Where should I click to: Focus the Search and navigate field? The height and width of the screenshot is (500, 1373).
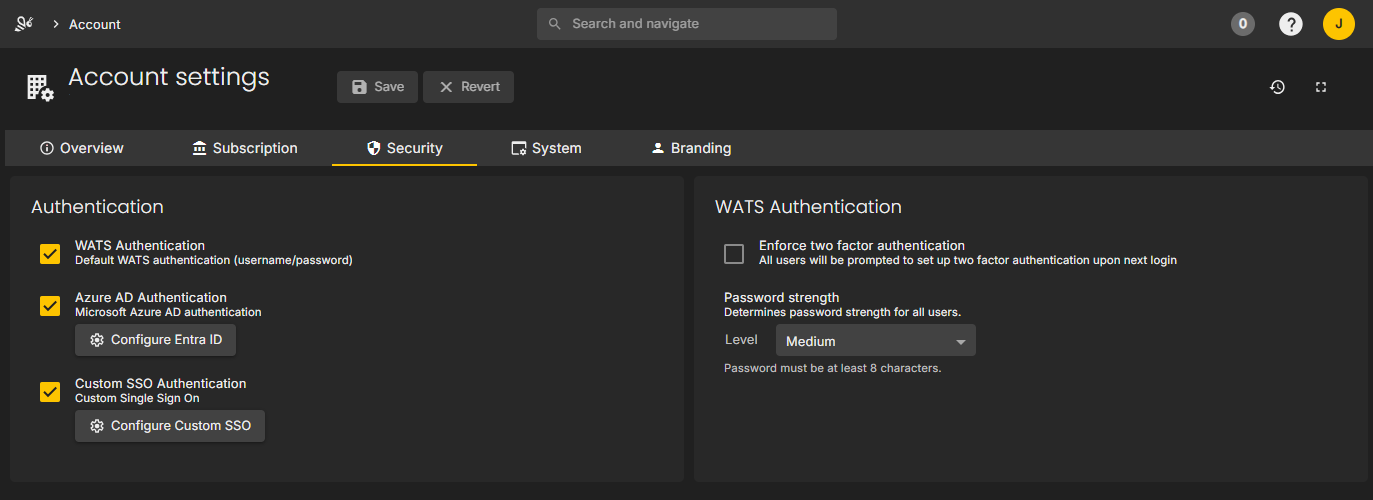tap(687, 24)
